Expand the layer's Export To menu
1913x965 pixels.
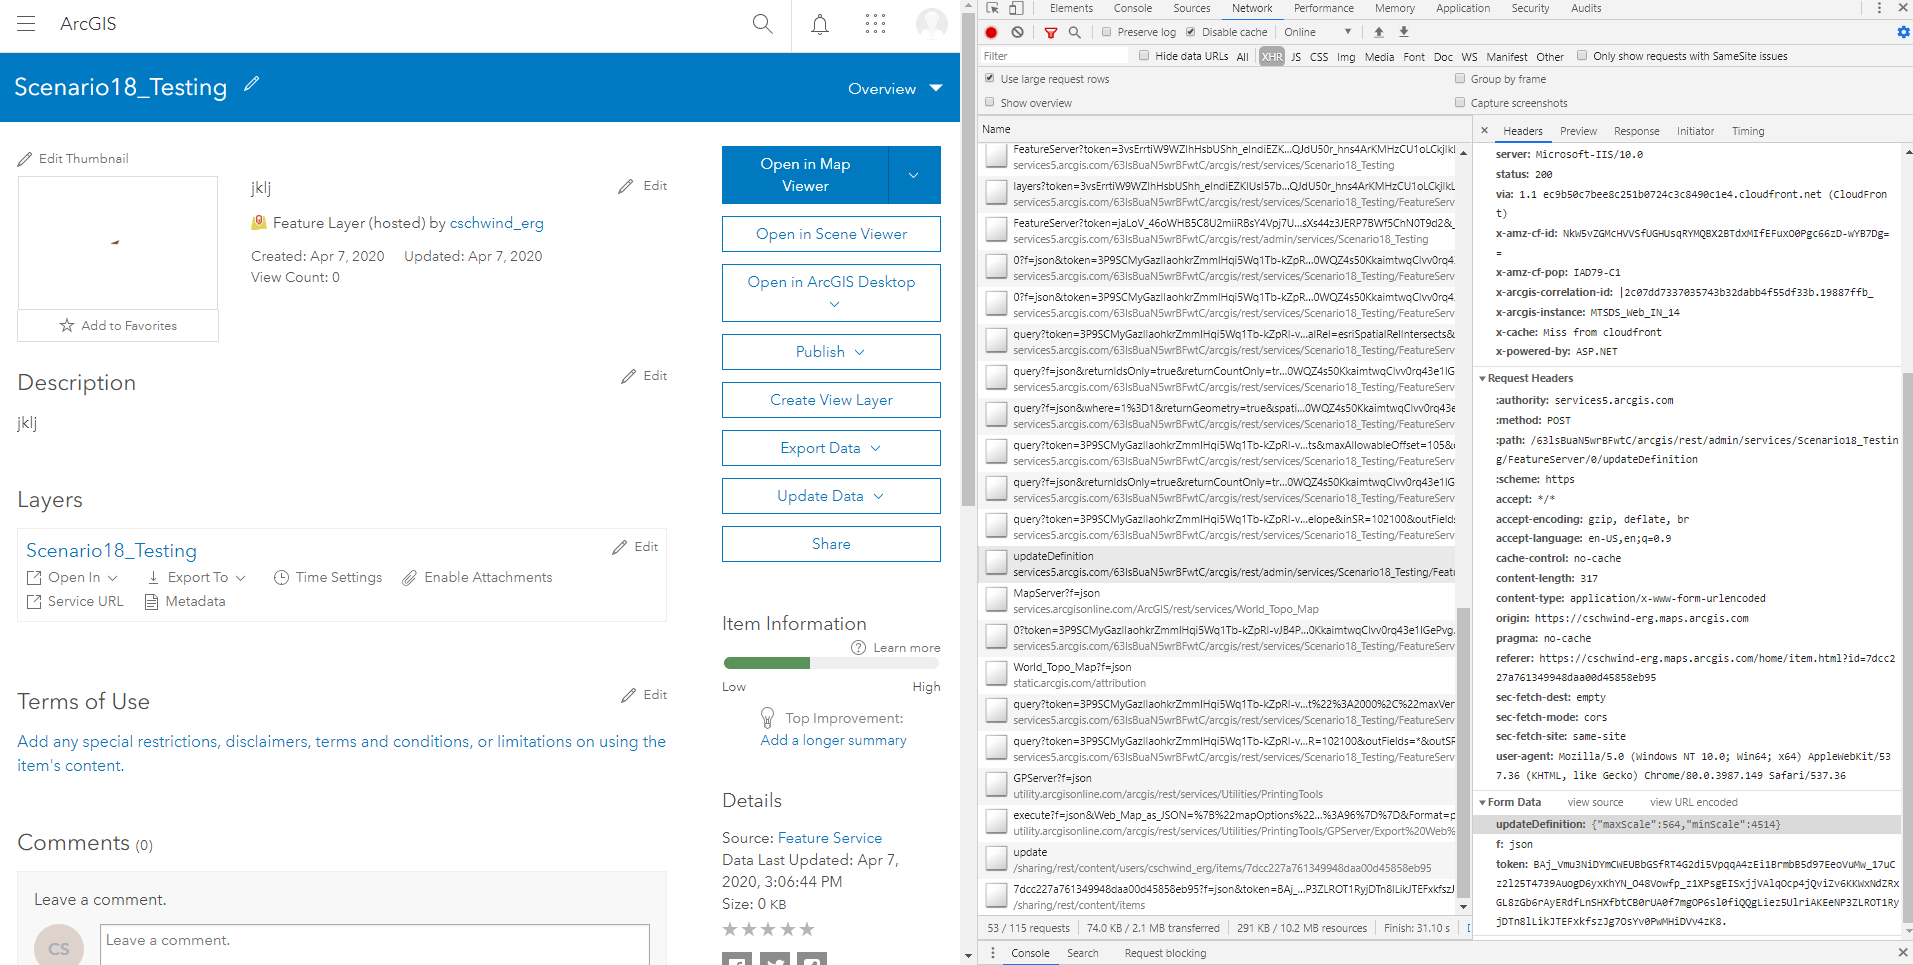coord(197,577)
